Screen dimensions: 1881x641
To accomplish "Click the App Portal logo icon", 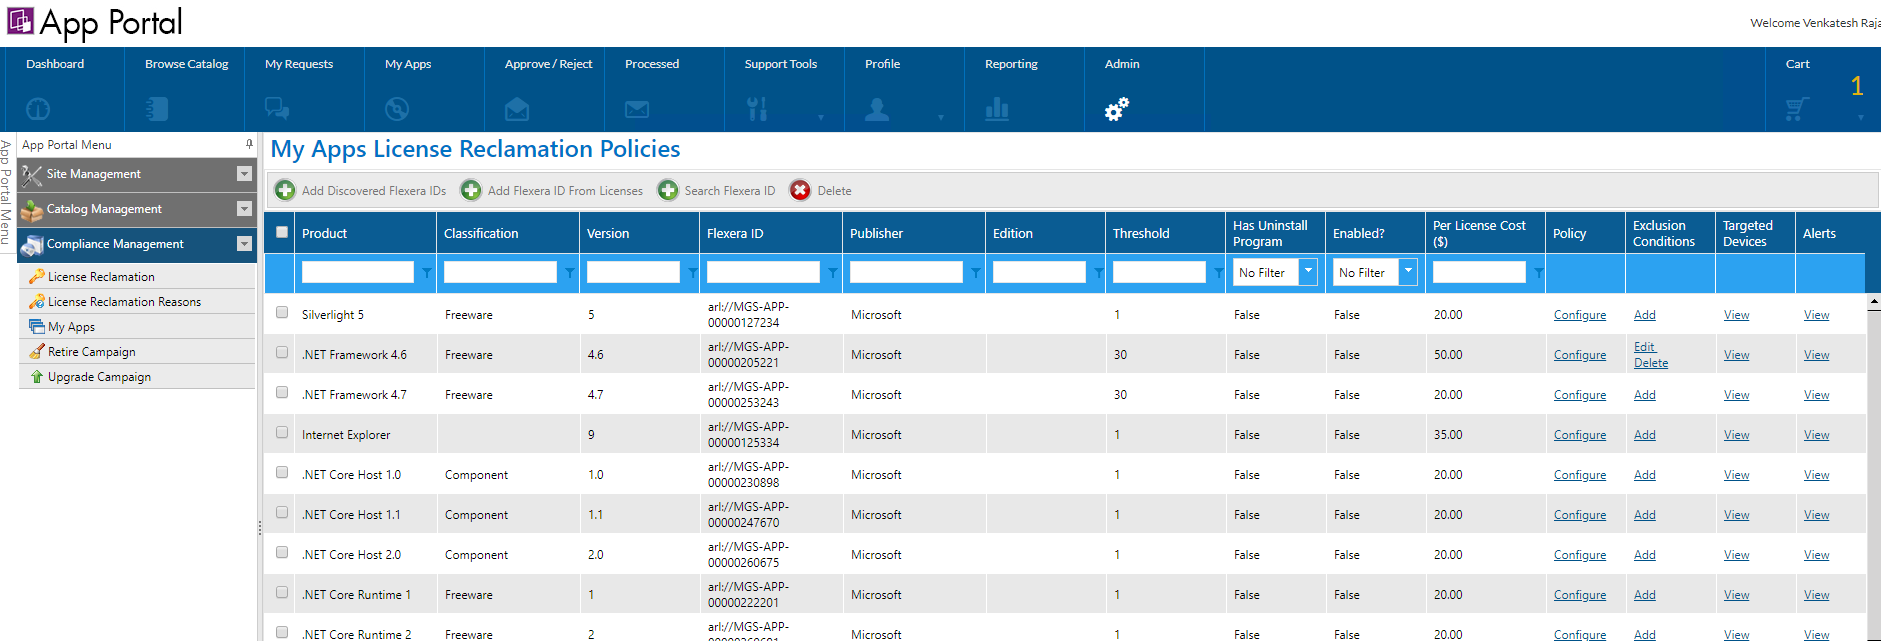I will point(20,21).
